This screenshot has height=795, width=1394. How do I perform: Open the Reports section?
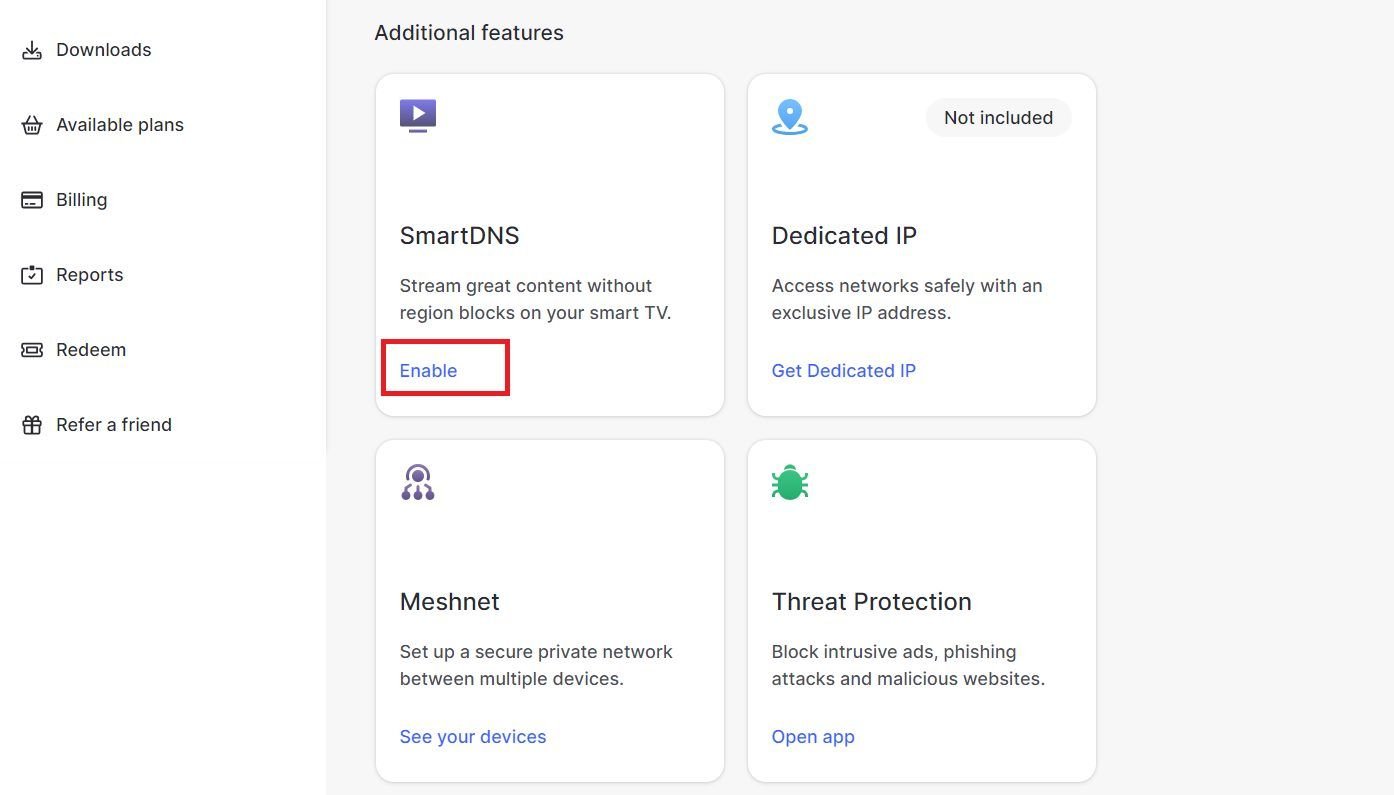(x=90, y=275)
